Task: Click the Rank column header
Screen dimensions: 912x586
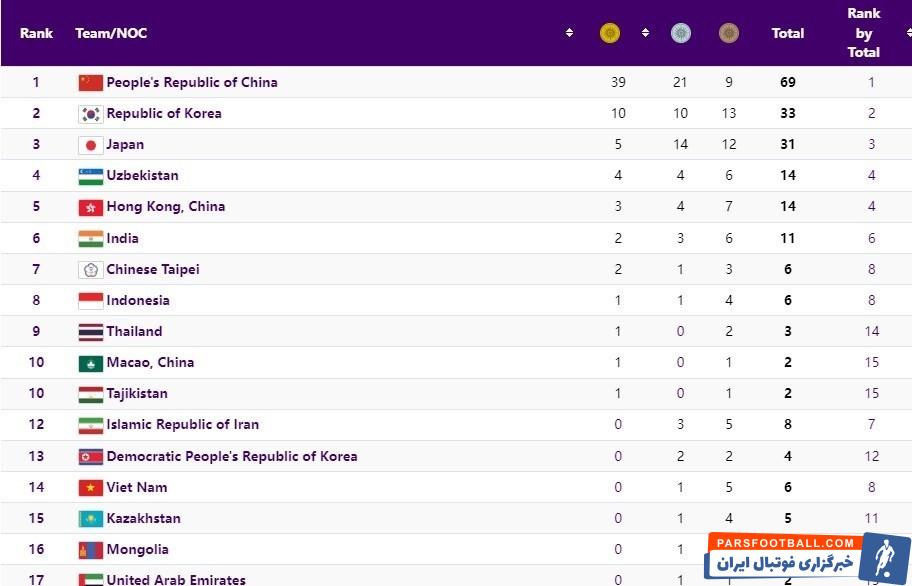Action: 36,33
